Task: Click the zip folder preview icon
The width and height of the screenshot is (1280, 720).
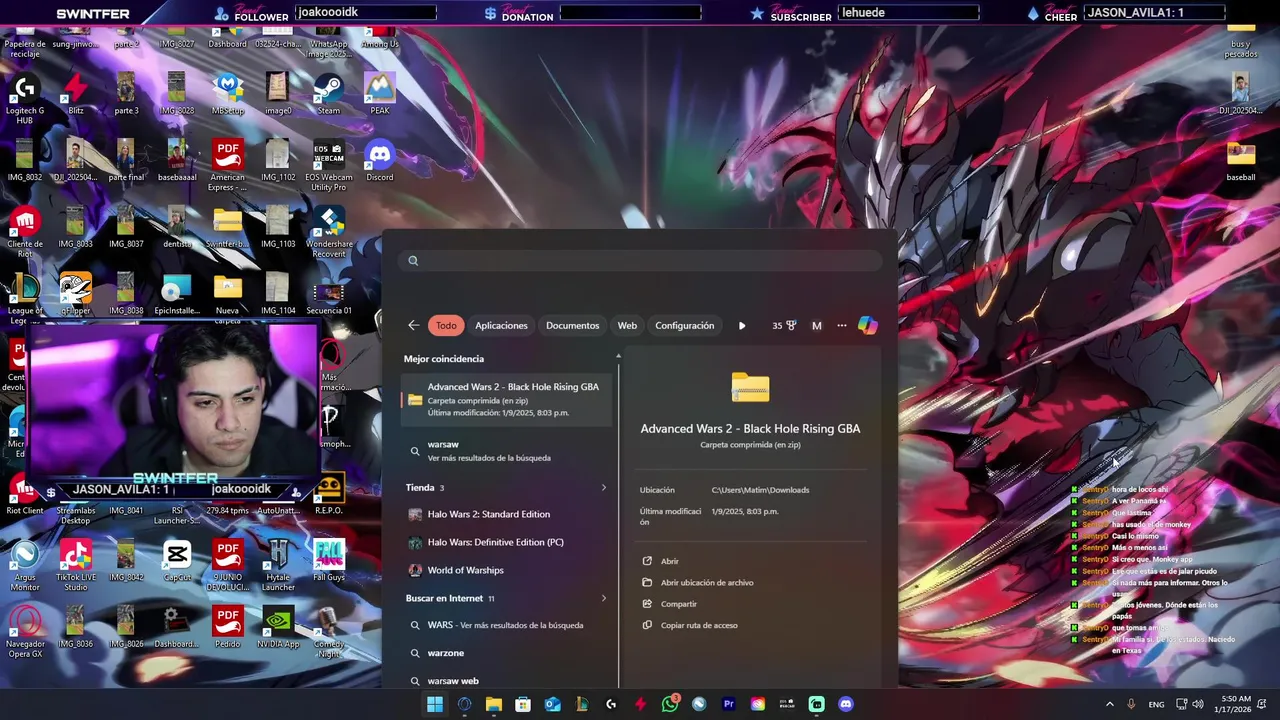Action: point(750,387)
